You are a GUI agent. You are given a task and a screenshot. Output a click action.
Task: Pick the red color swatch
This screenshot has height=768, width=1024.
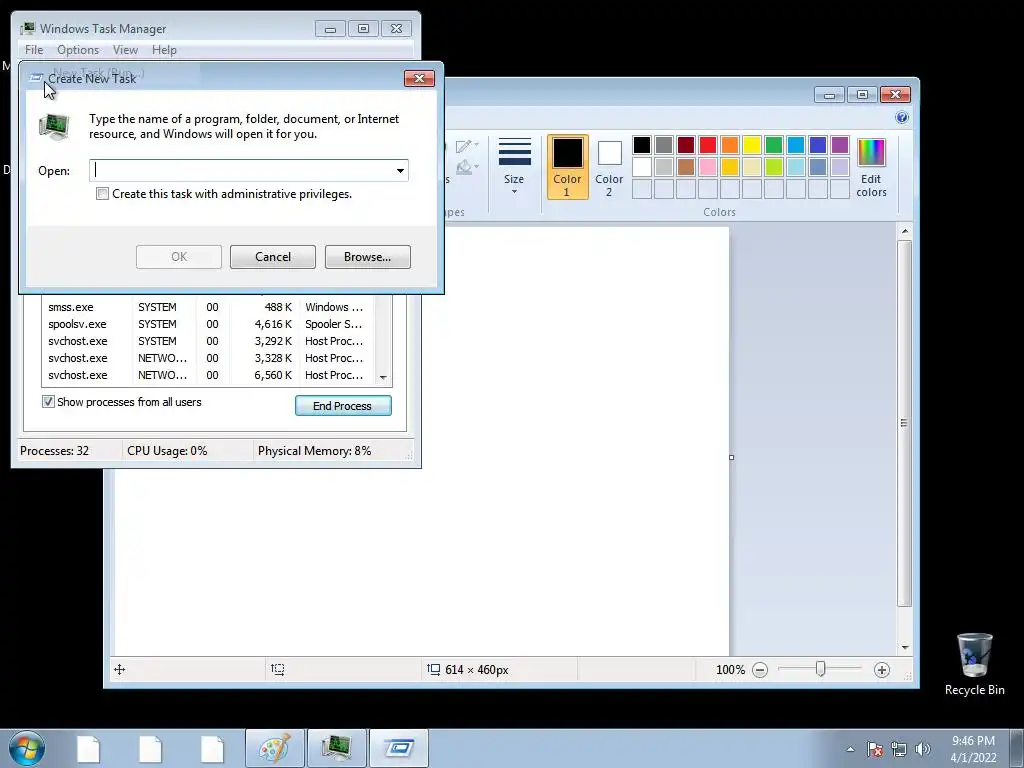tap(707, 145)
